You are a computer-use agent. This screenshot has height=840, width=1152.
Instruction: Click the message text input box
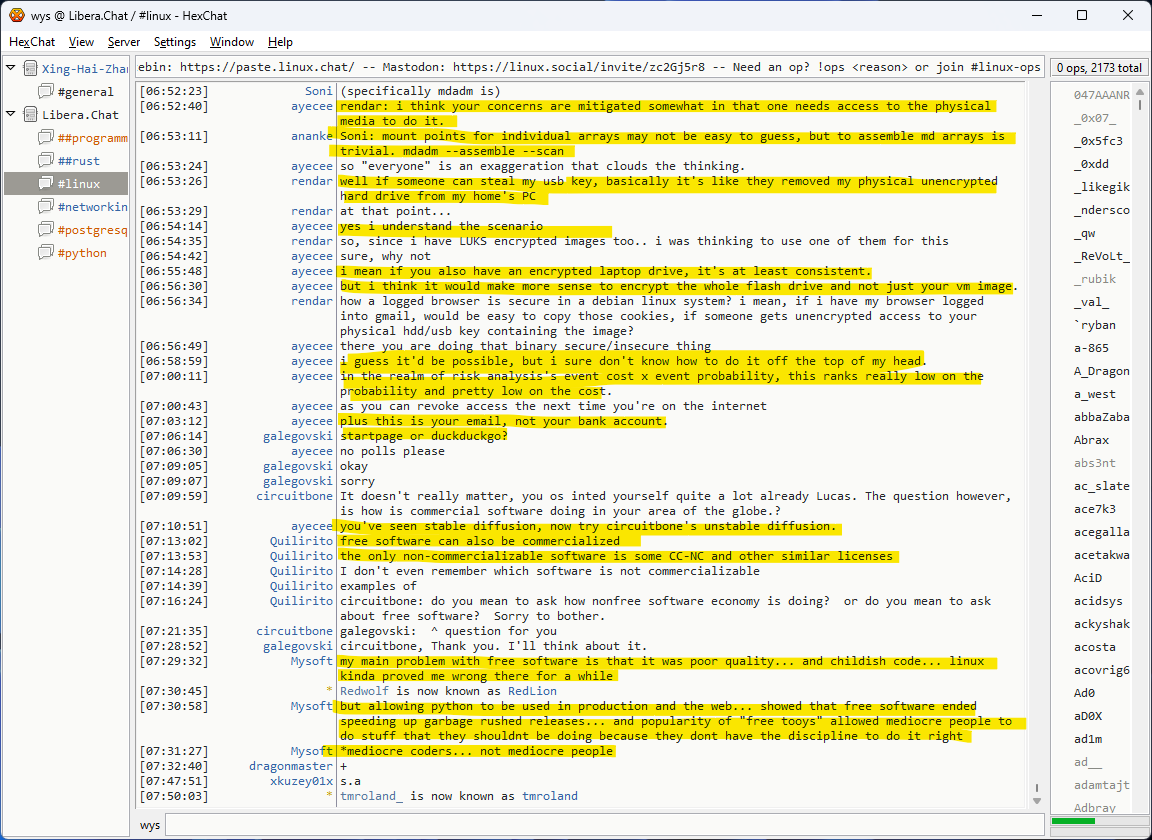[x=600, y=825]
